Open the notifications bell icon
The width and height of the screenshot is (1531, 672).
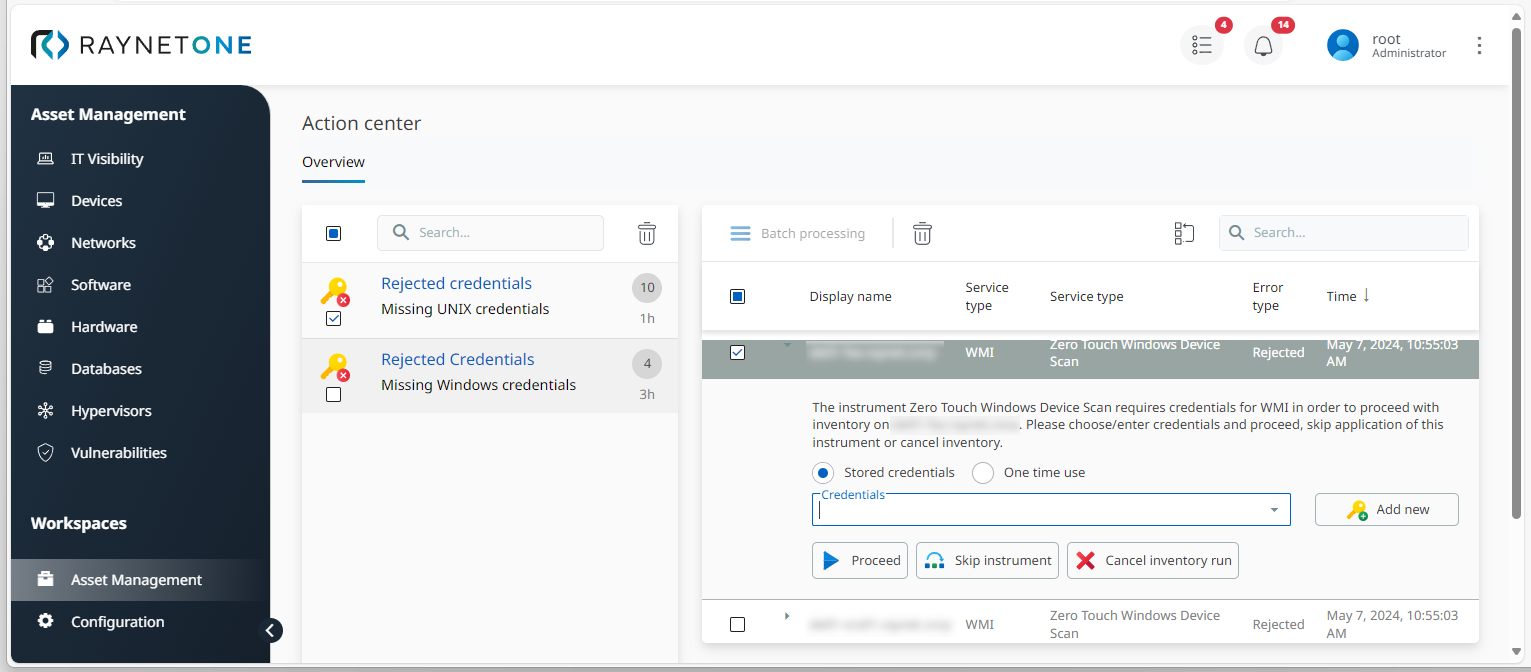coord(1263,45)
